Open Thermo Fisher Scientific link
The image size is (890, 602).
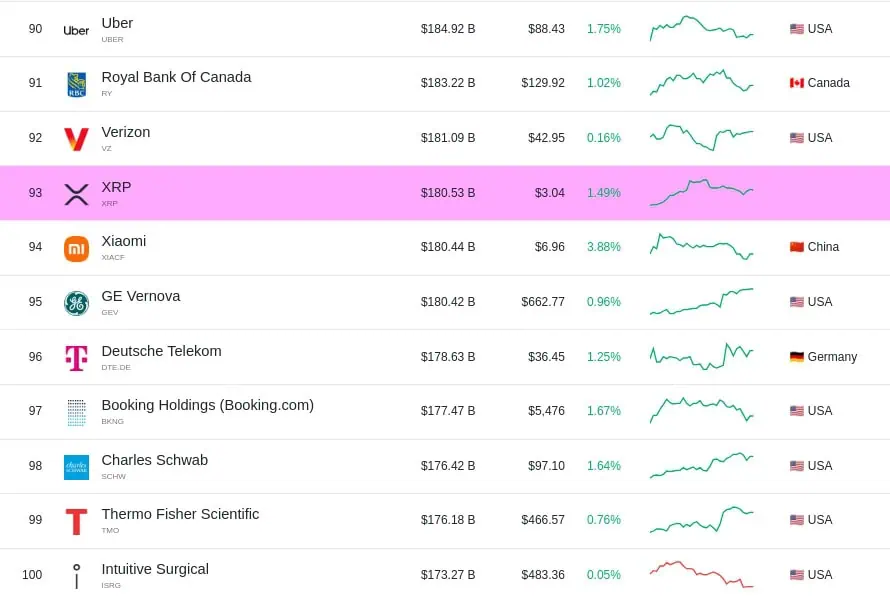coord(180,514)
